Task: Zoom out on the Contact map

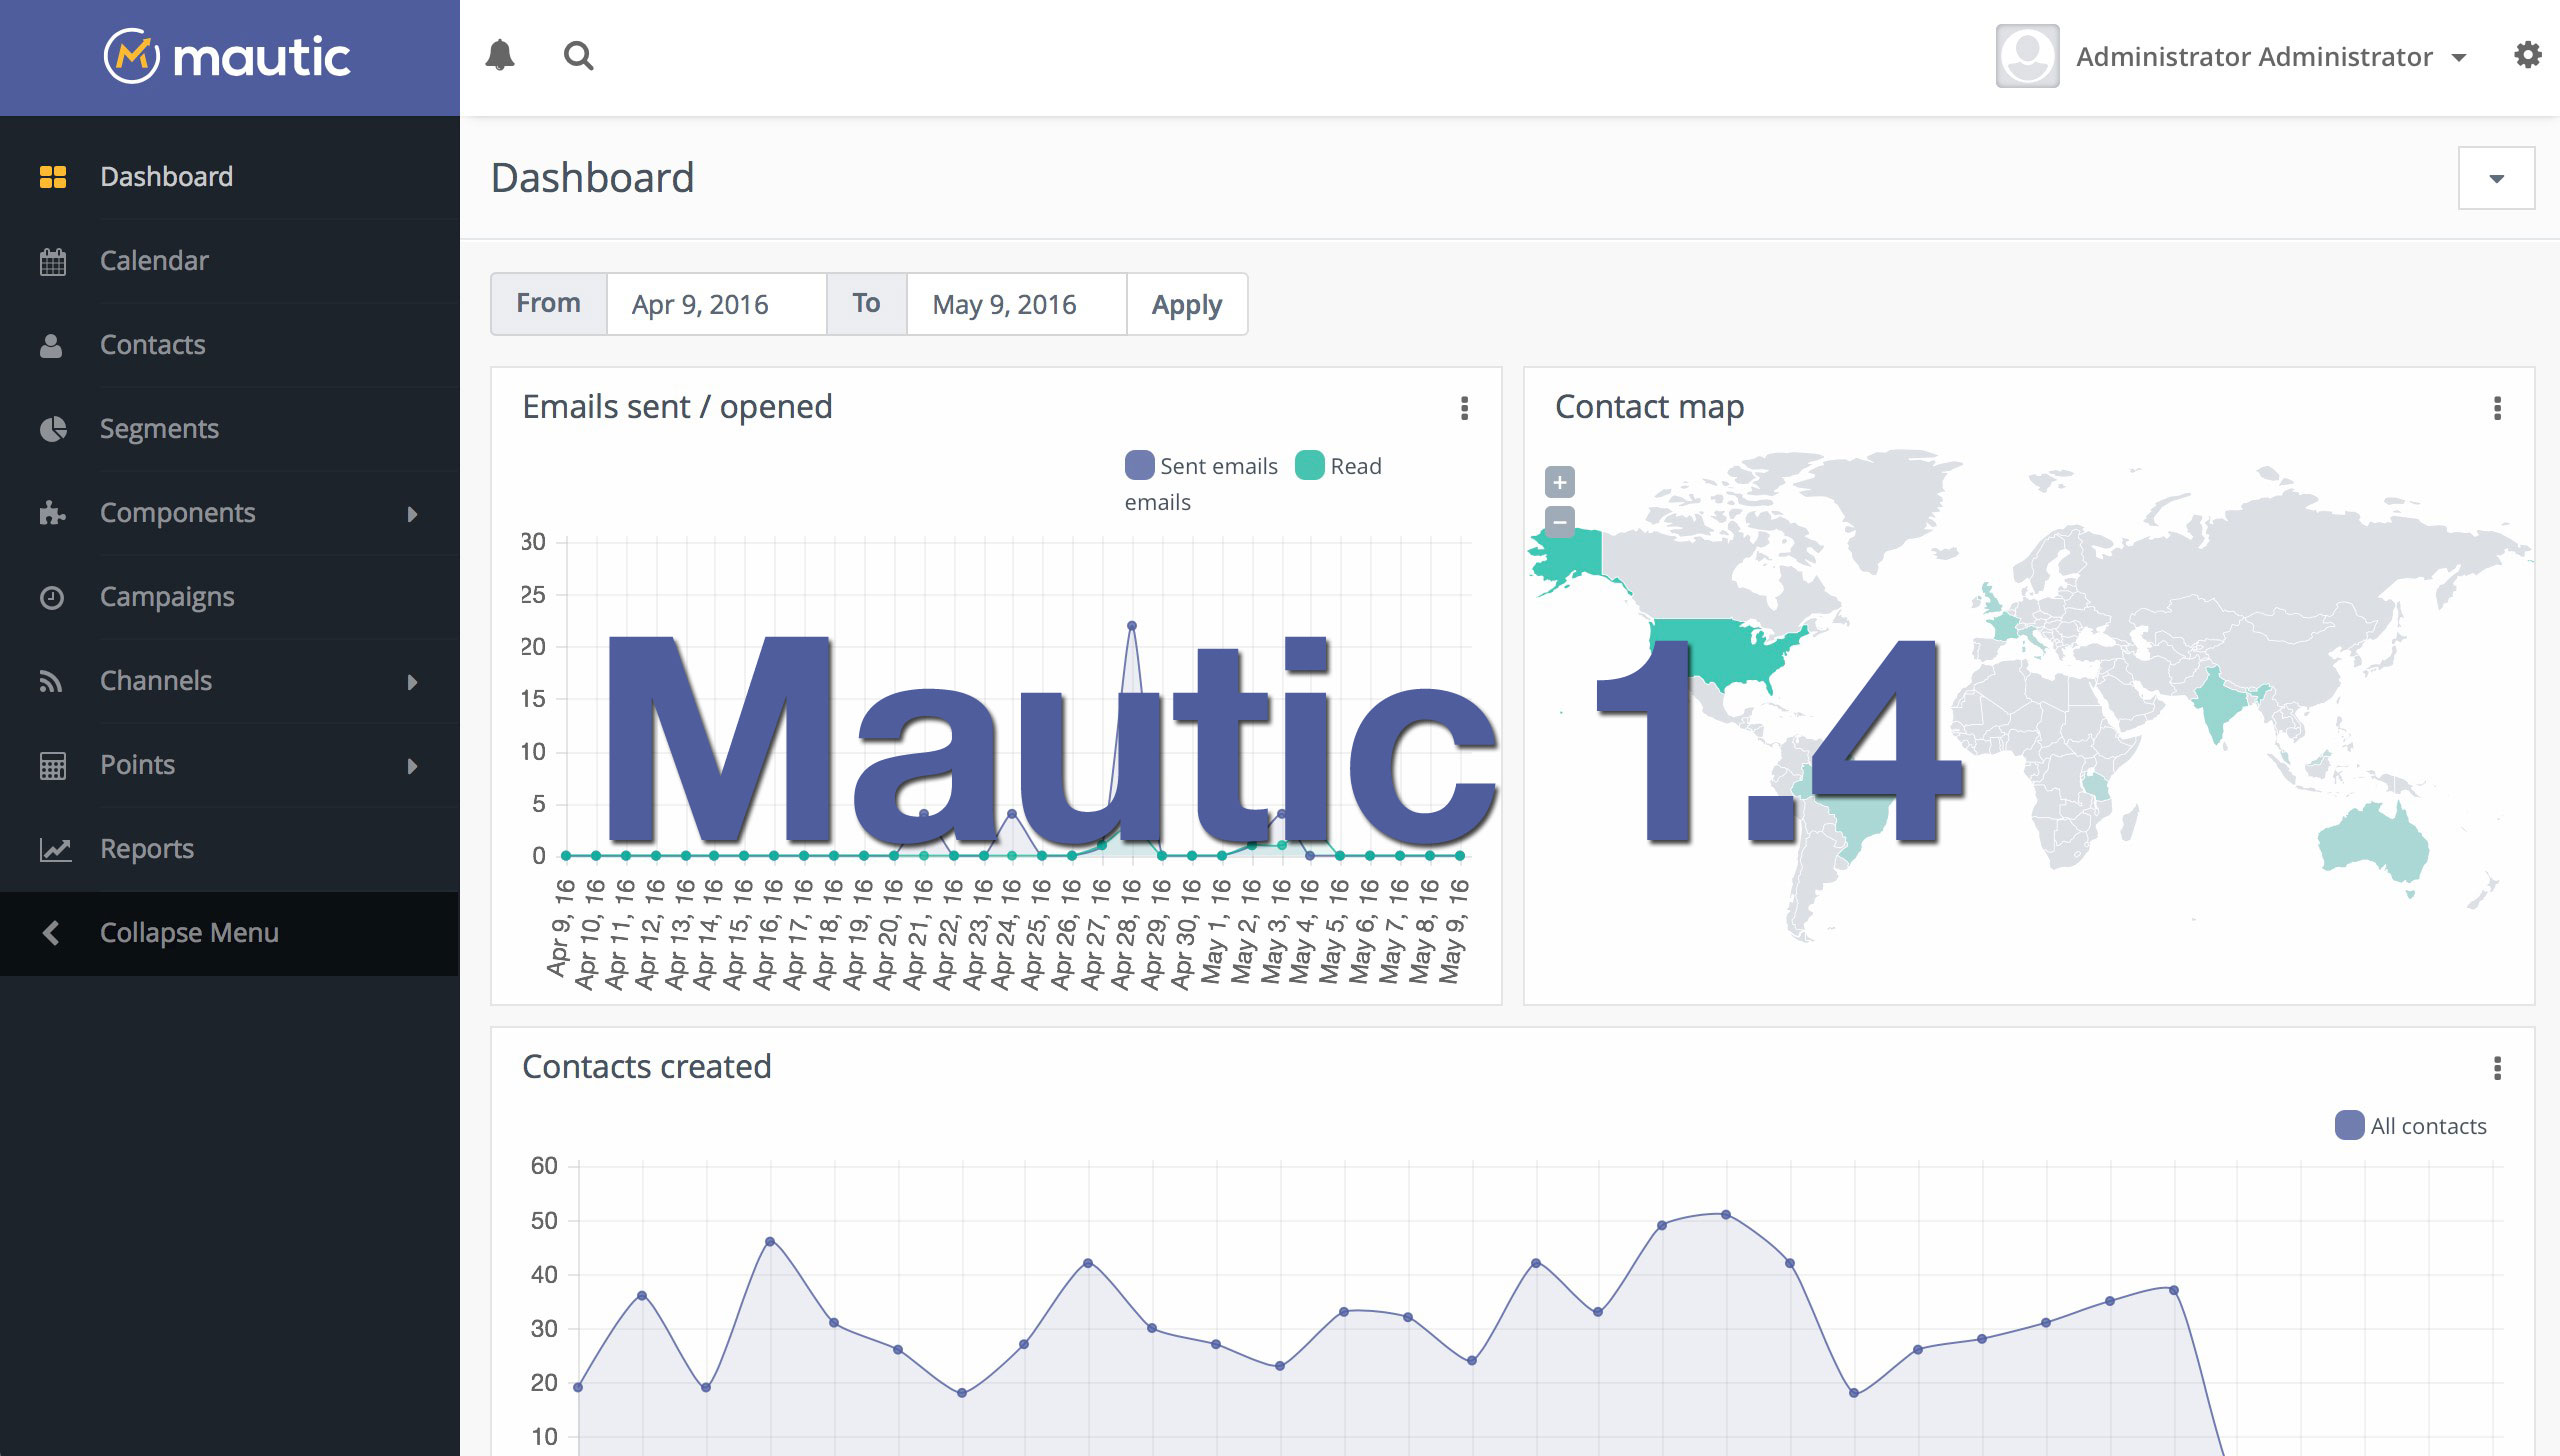Action: click(x=1559, y=521)
